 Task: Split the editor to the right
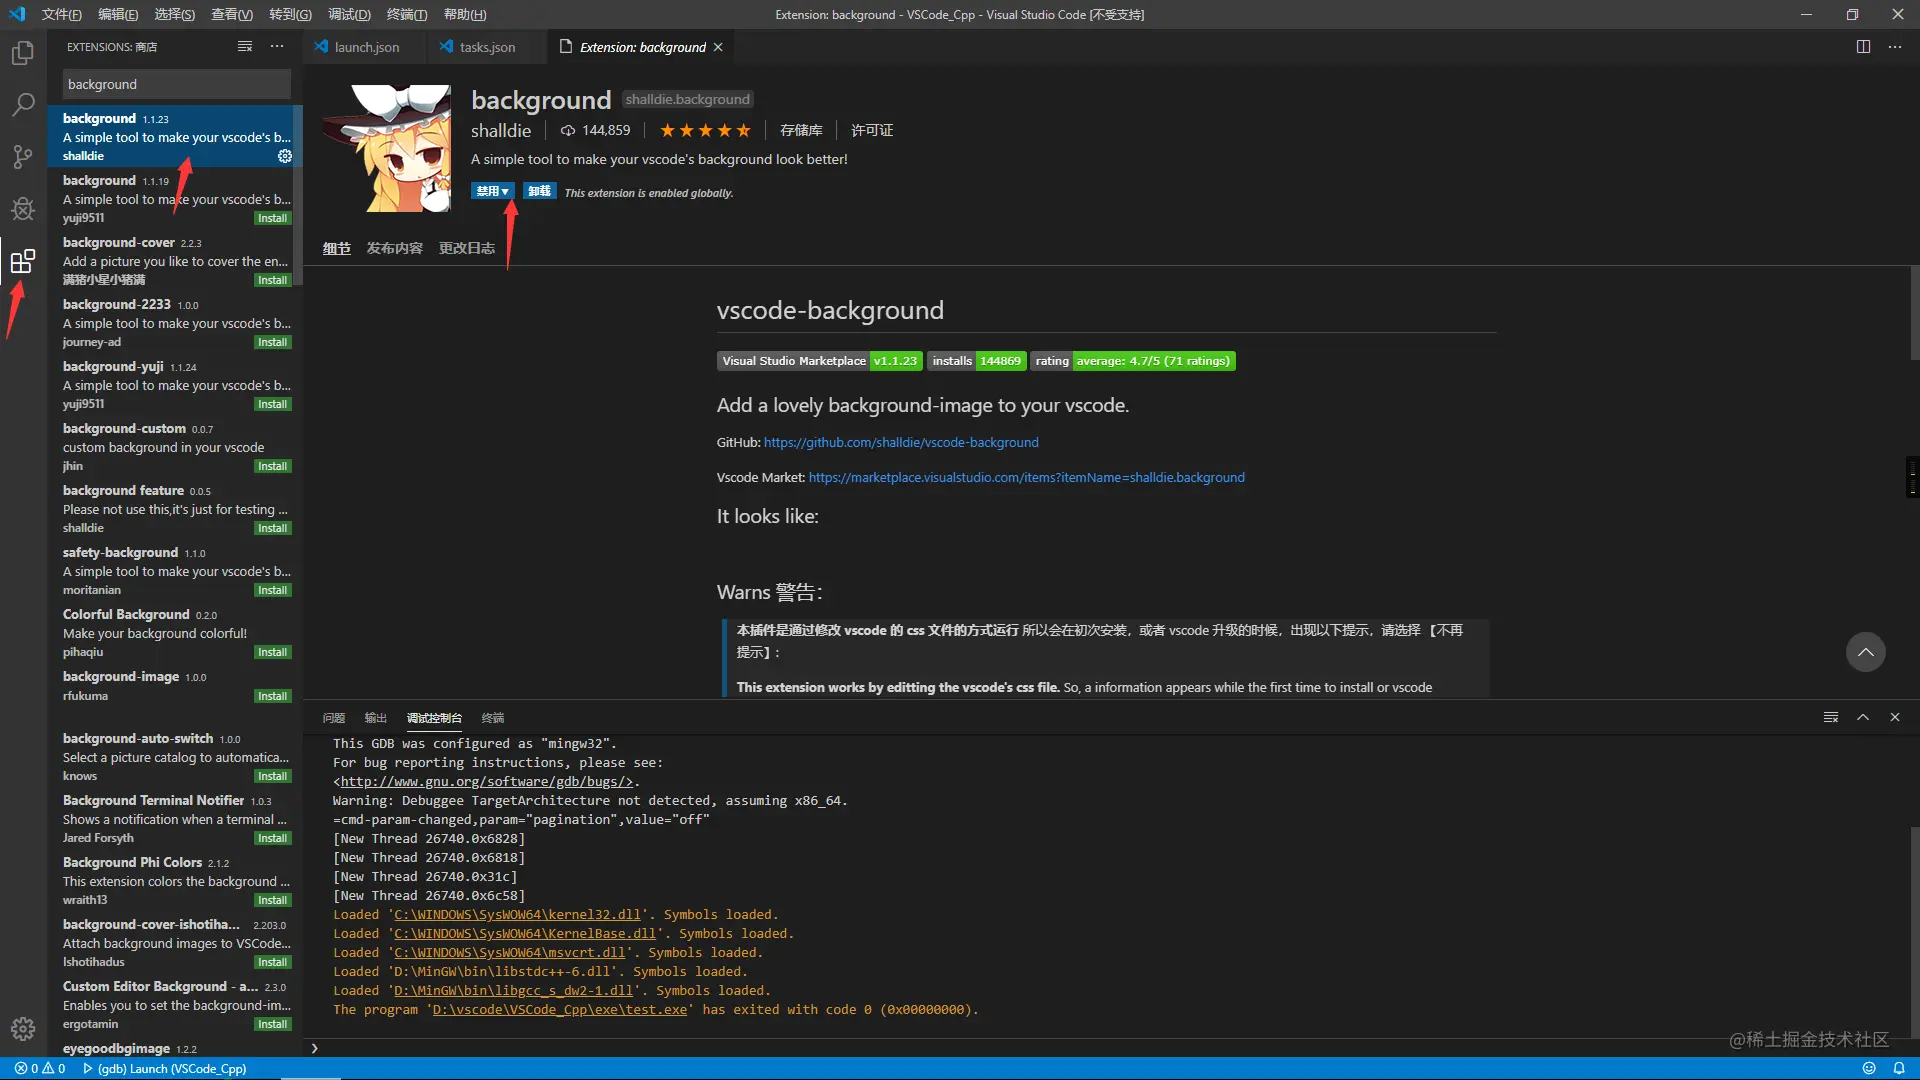click(1863, 47)
